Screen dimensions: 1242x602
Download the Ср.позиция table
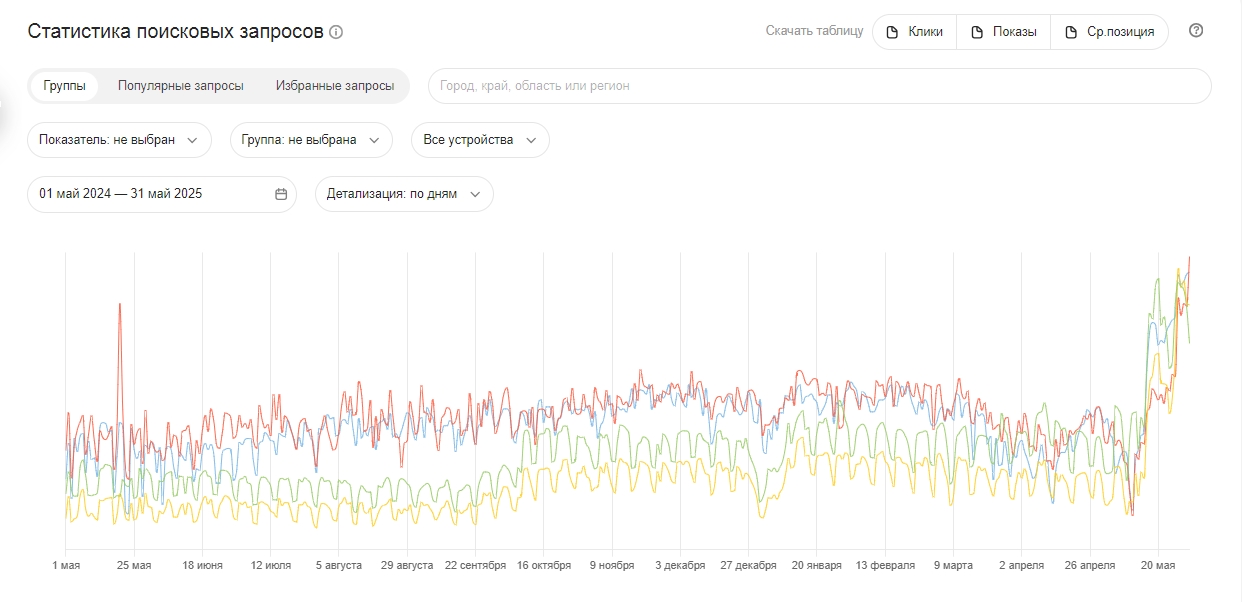click(1110, 32)
